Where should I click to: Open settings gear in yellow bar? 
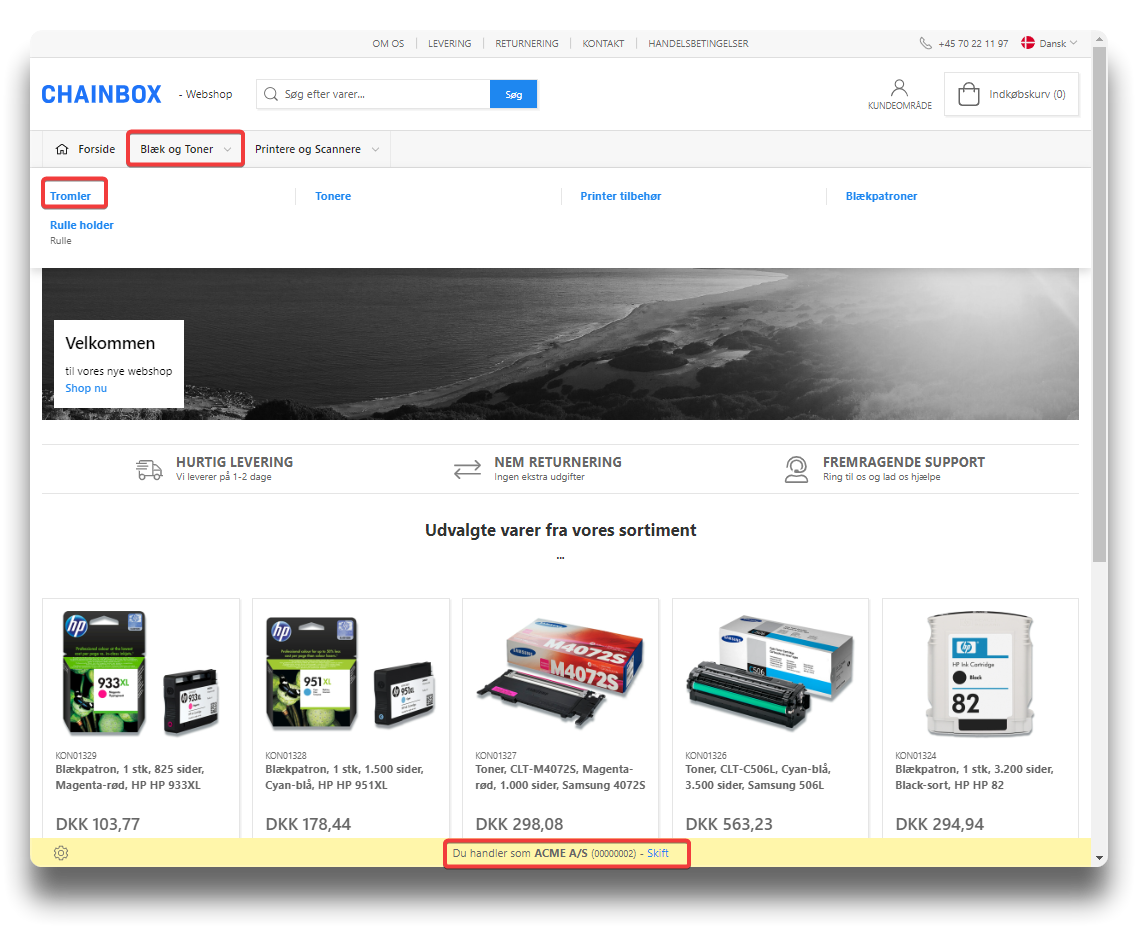61,853
